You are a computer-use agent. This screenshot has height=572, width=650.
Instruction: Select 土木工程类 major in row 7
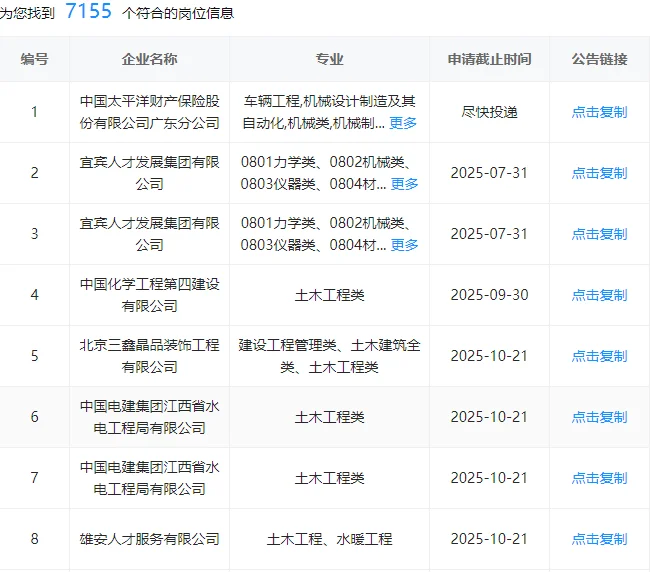coord(330,478)
